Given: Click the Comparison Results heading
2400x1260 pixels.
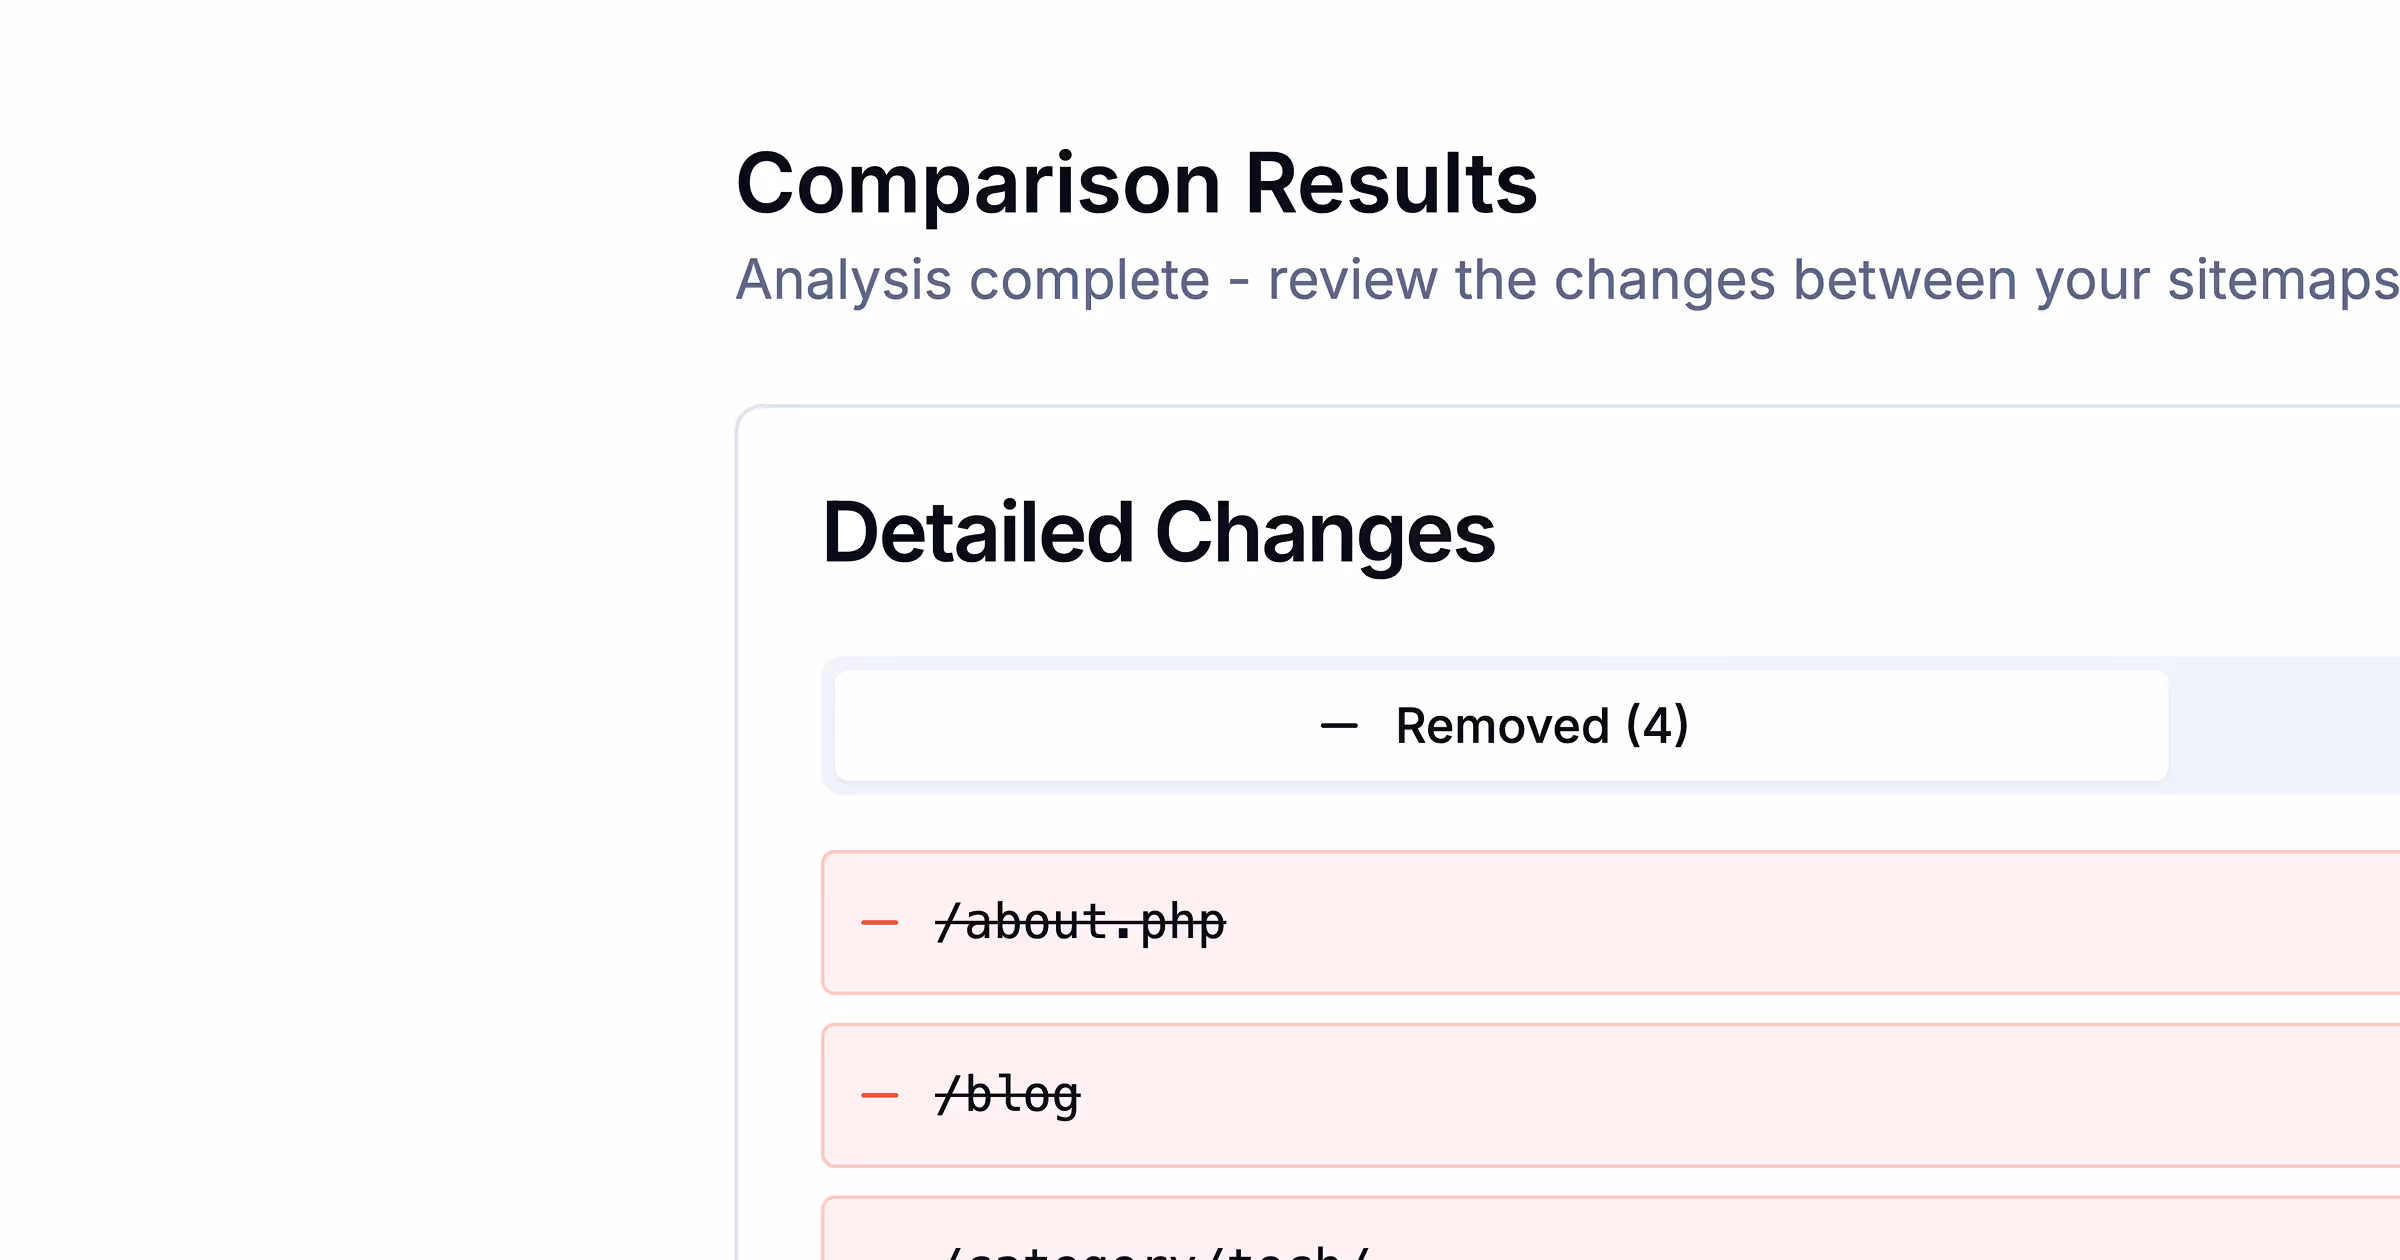Looking at the screenshot, I should click(x=1136, y=184).
